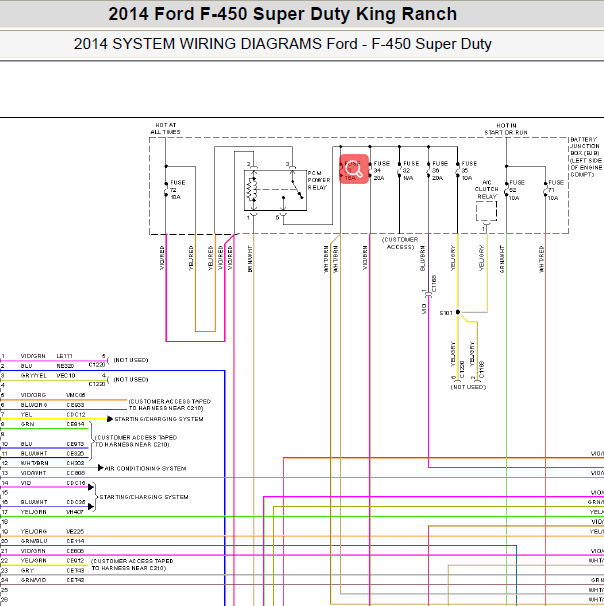
Task: Click the S101 splice dot
Action: pyautogui.click(x=458, y=312)
